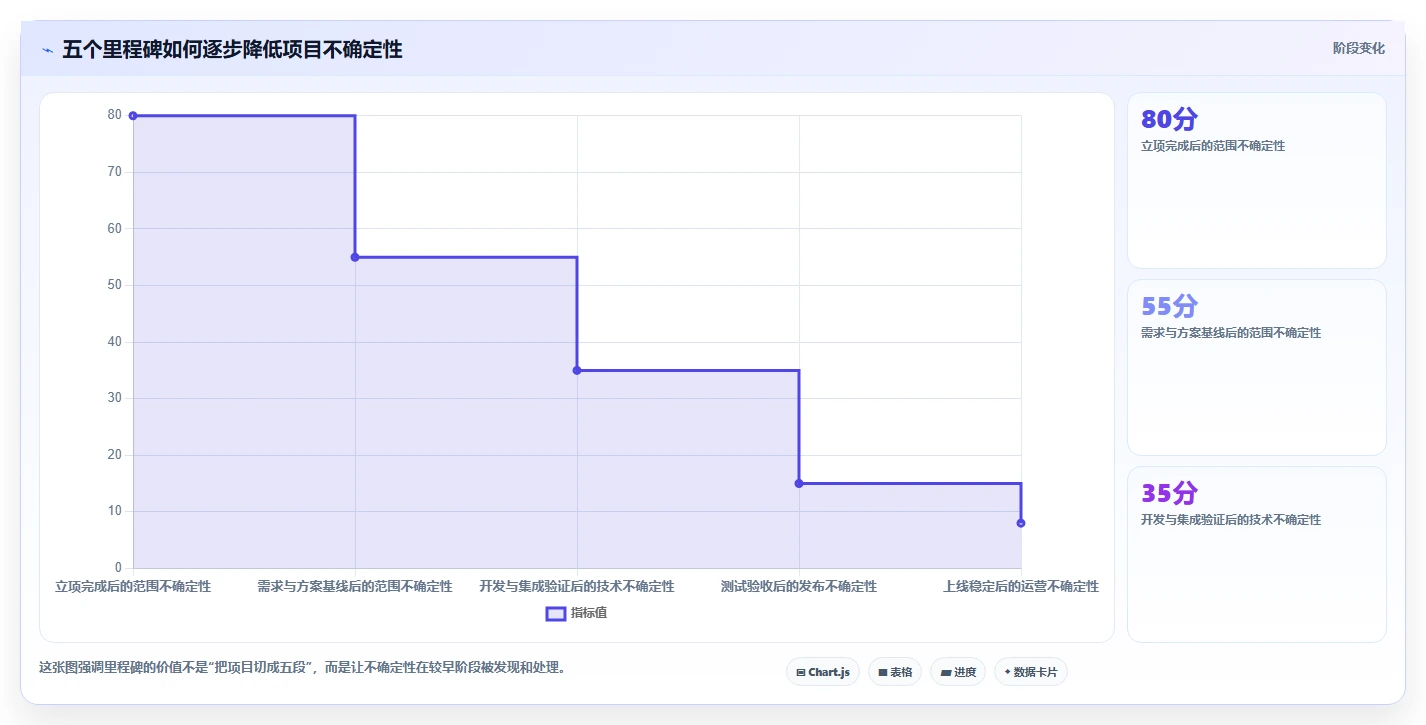This screenshot has height=725, width=1426.
Task: Click the y-axis tick label 0
Action: pyautogui.click(x=118, y=568)
